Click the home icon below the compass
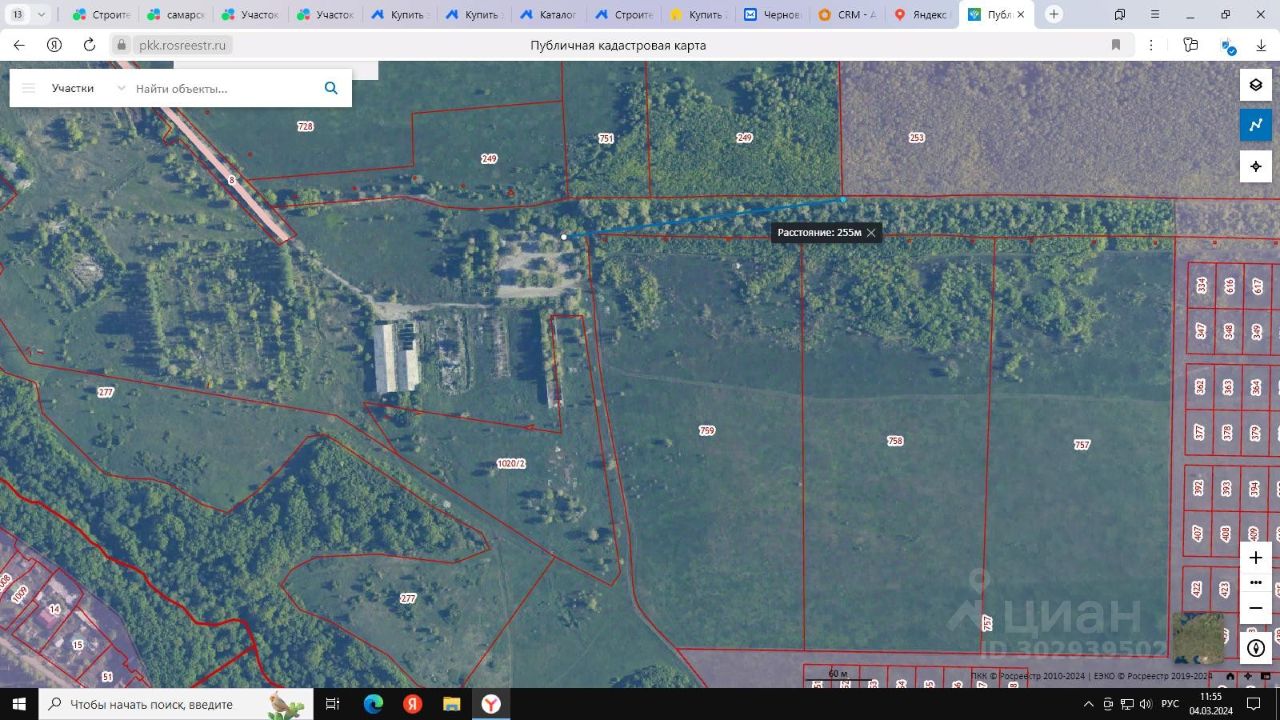This screenshot has height=720, width=1280. [1231, 676]
